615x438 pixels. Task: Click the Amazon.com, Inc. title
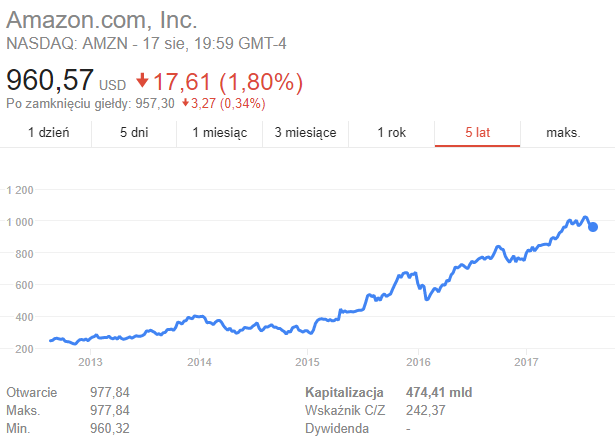[102, 20]
